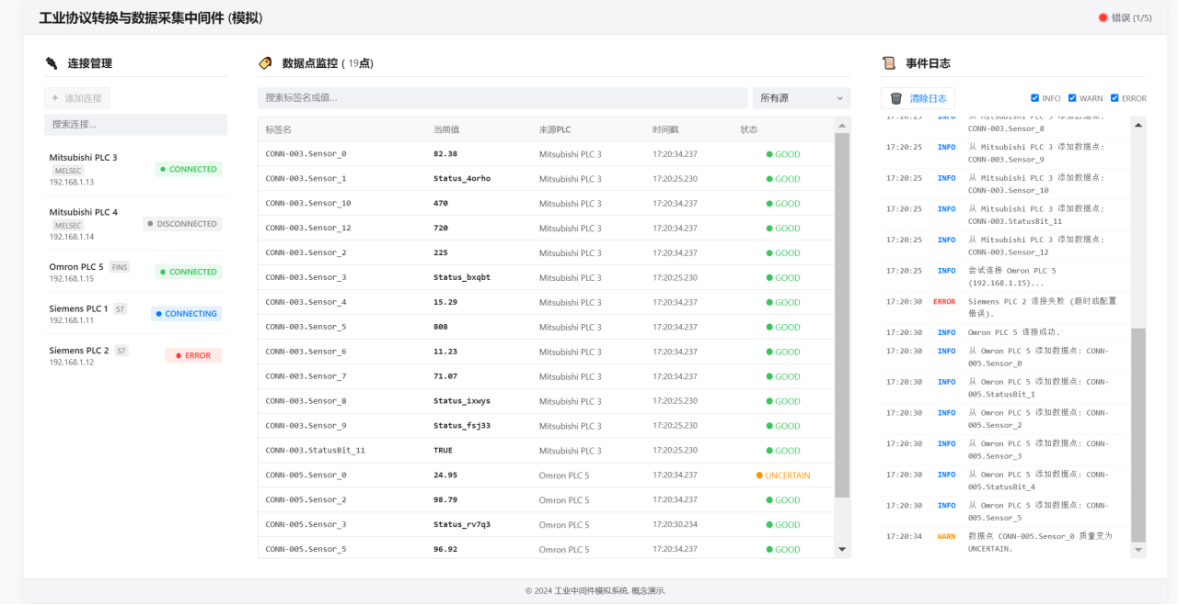Viewport: 1179px width, 605px height.
Task: Click the 错误 (1/5) status text
Action: click(x=1132, y=18)
